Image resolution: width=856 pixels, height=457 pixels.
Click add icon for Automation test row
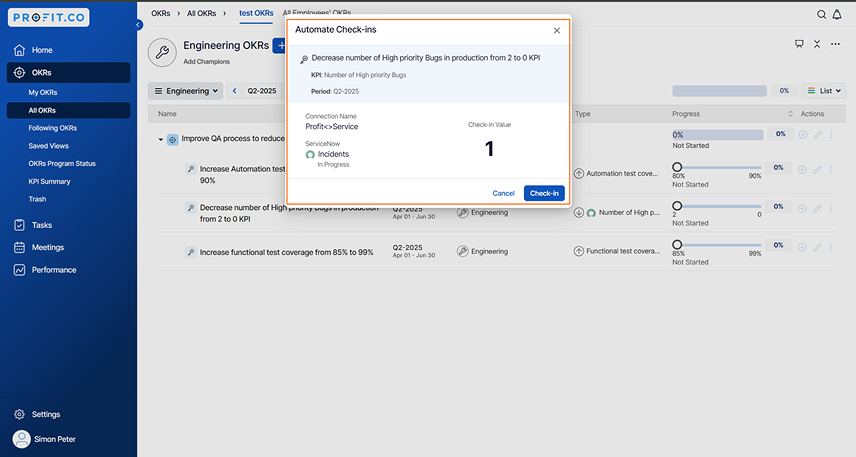click(802, 170)
